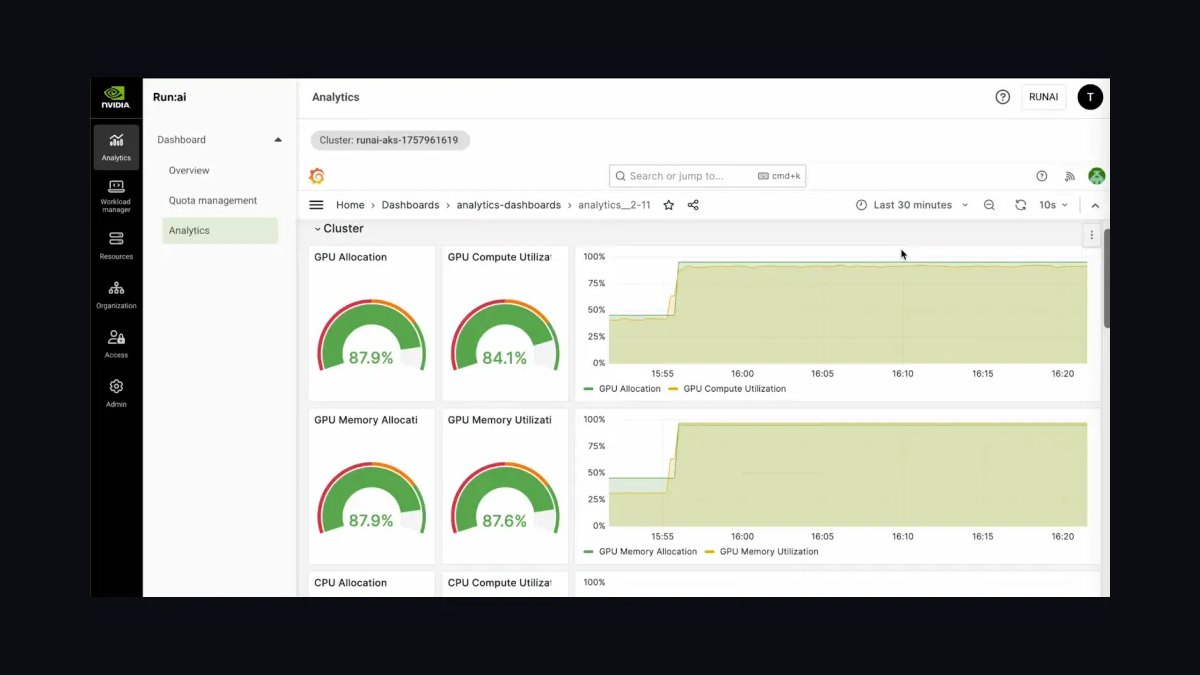Click the GPU Memory Allocation gauge title
Screen dimensions: 1200x675
[x=365, y=420]
